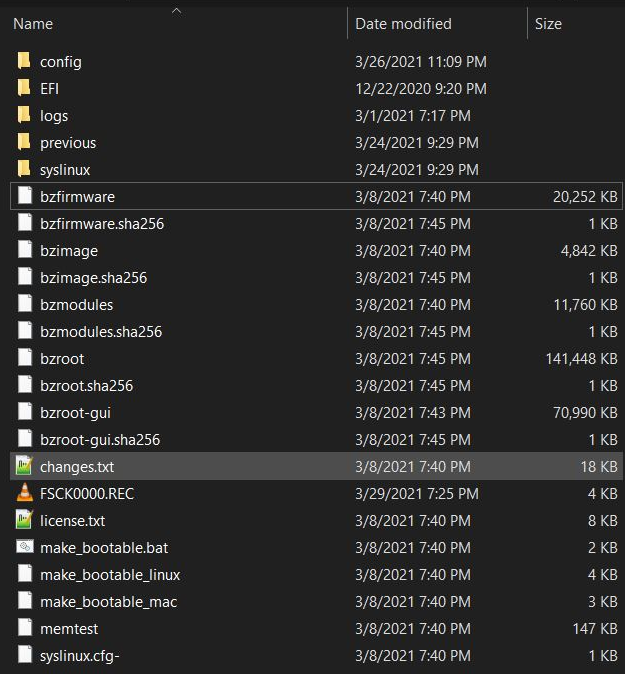625x674 pixels.
Task: Click the FSCK0000.REC file name
Action: coord(87,493)
